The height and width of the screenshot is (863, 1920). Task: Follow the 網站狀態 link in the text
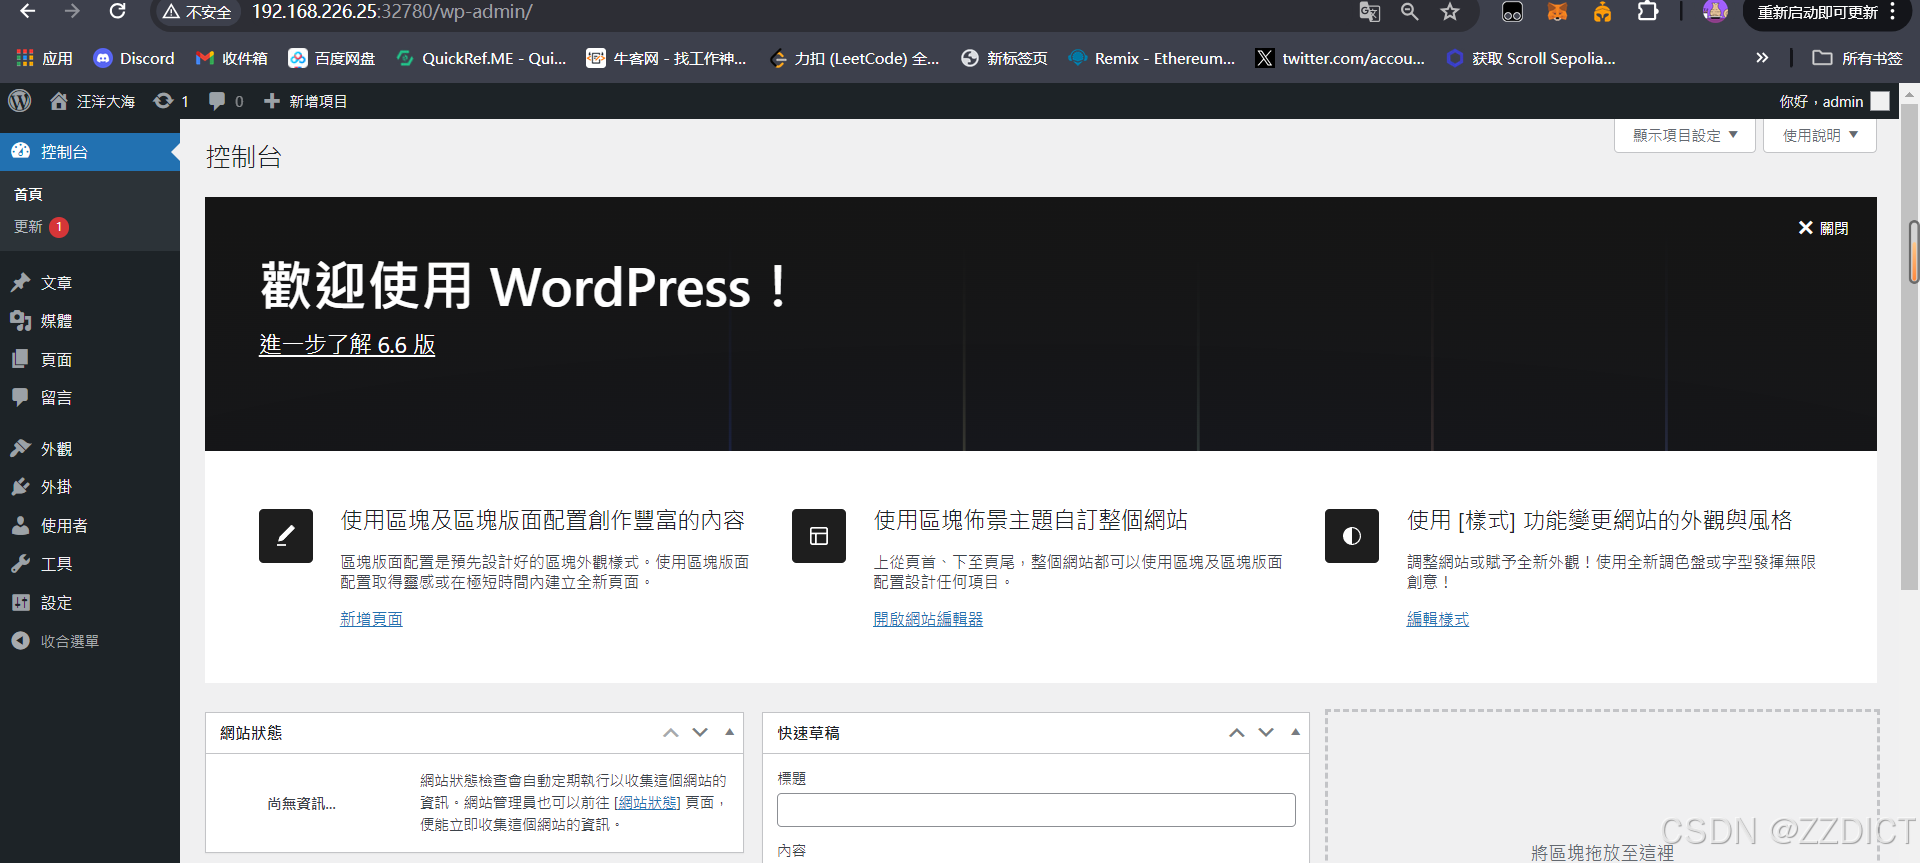(647, 802)
